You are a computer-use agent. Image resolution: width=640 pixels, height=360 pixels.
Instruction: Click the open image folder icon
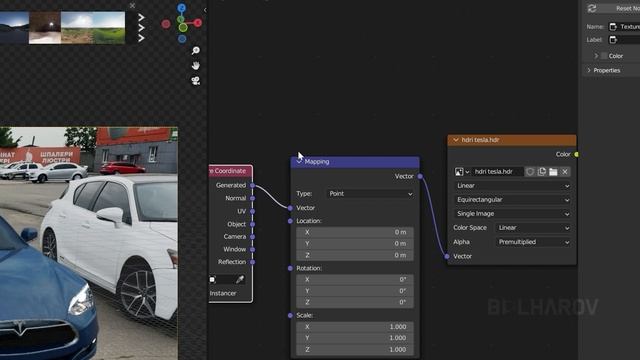[553, 172]
